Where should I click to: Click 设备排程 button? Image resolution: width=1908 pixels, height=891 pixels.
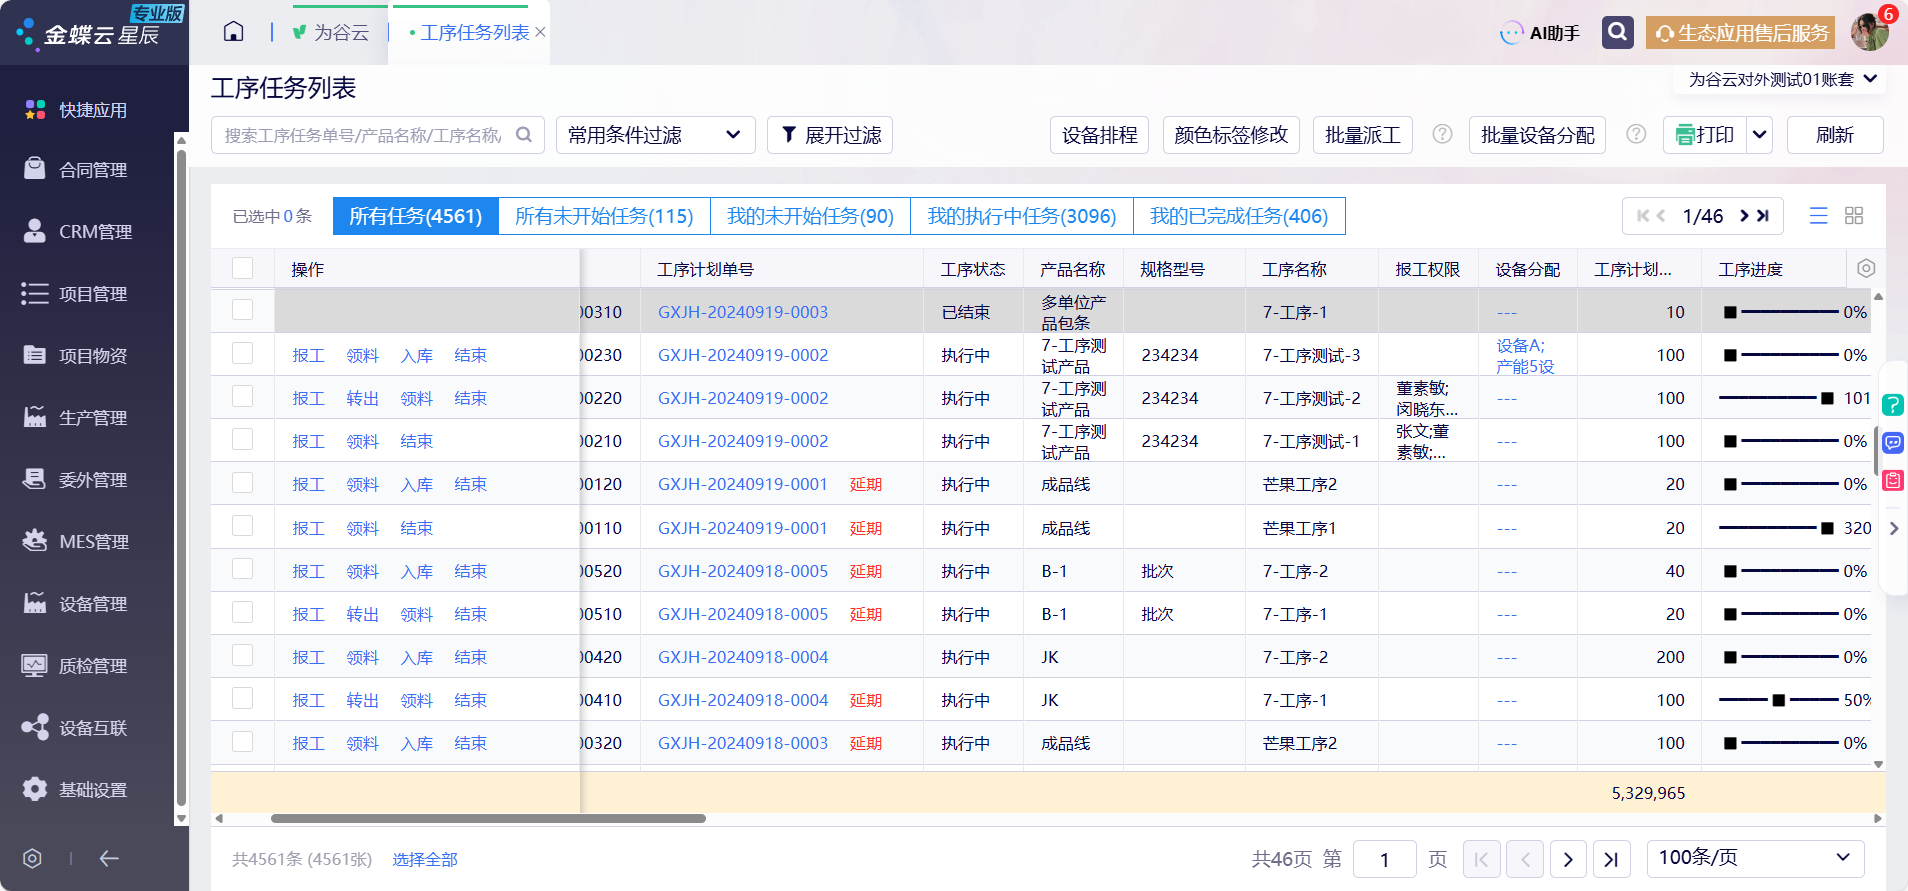[1099, 135]
